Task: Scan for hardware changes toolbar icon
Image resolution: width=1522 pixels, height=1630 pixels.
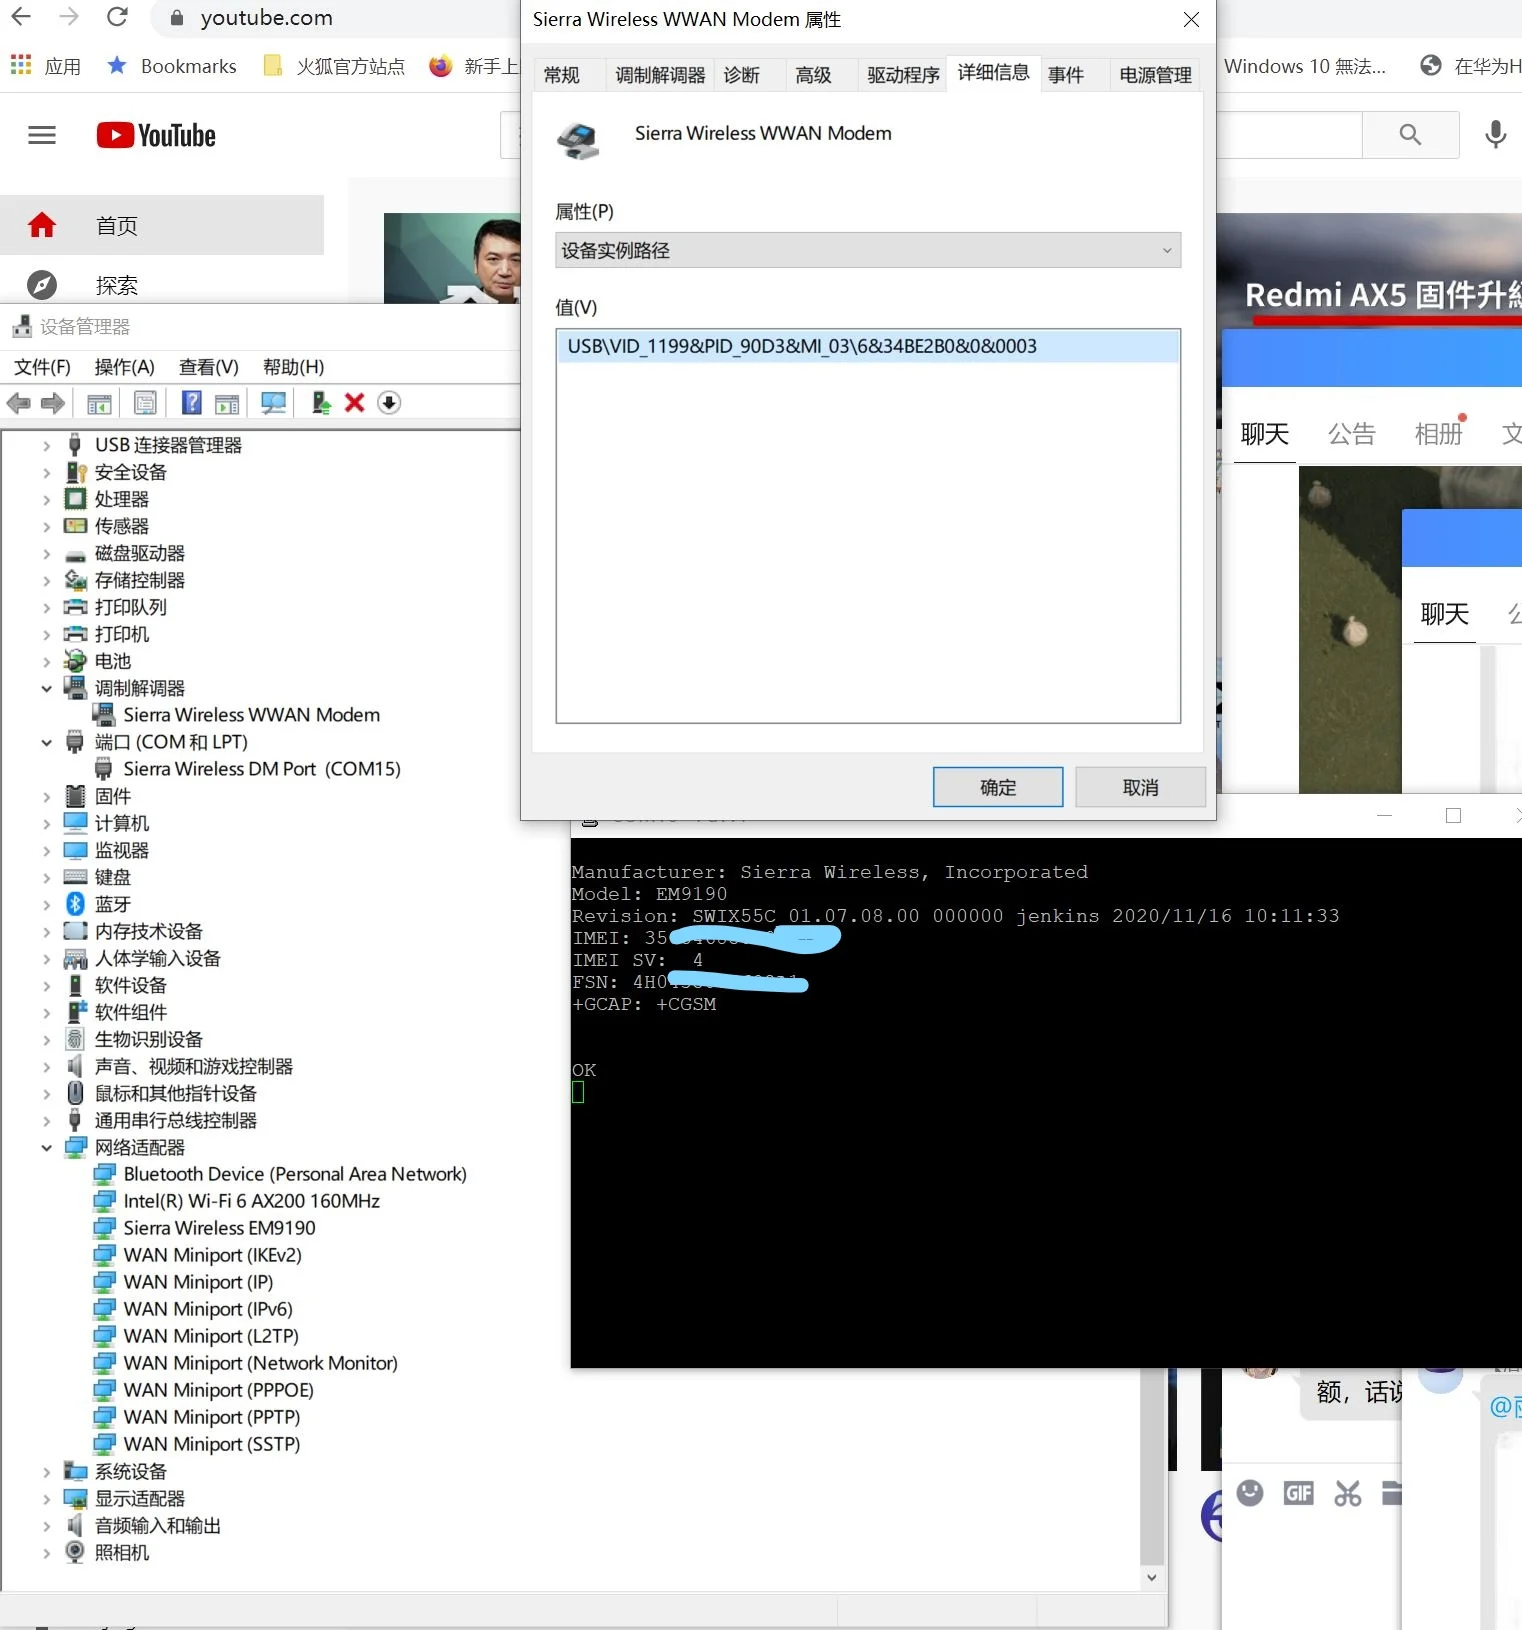Action: tap(273, 403)
